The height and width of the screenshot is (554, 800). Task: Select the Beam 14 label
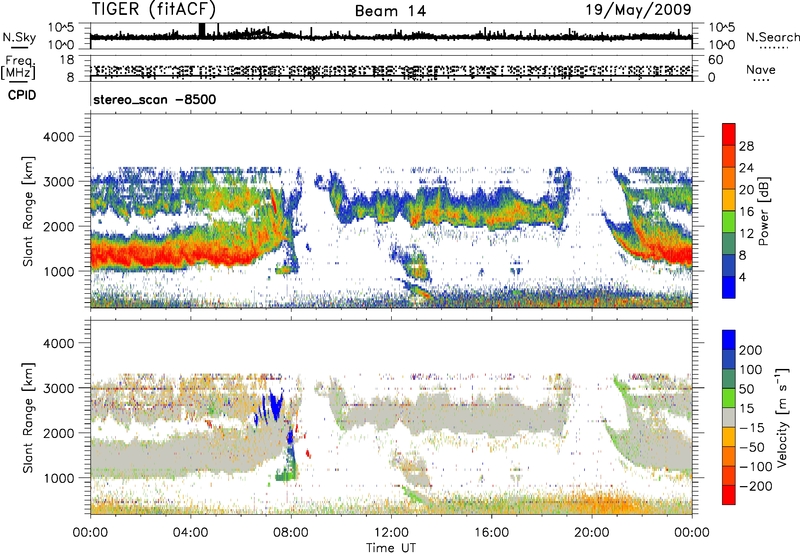[x=390, y=11]
